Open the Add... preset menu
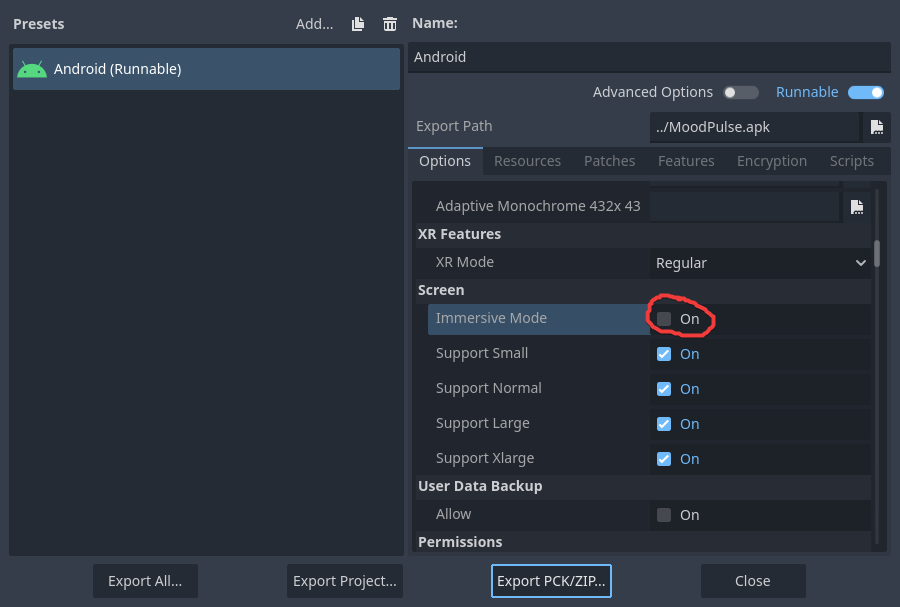Screen dimensions: 900x607 click(314, 24)
